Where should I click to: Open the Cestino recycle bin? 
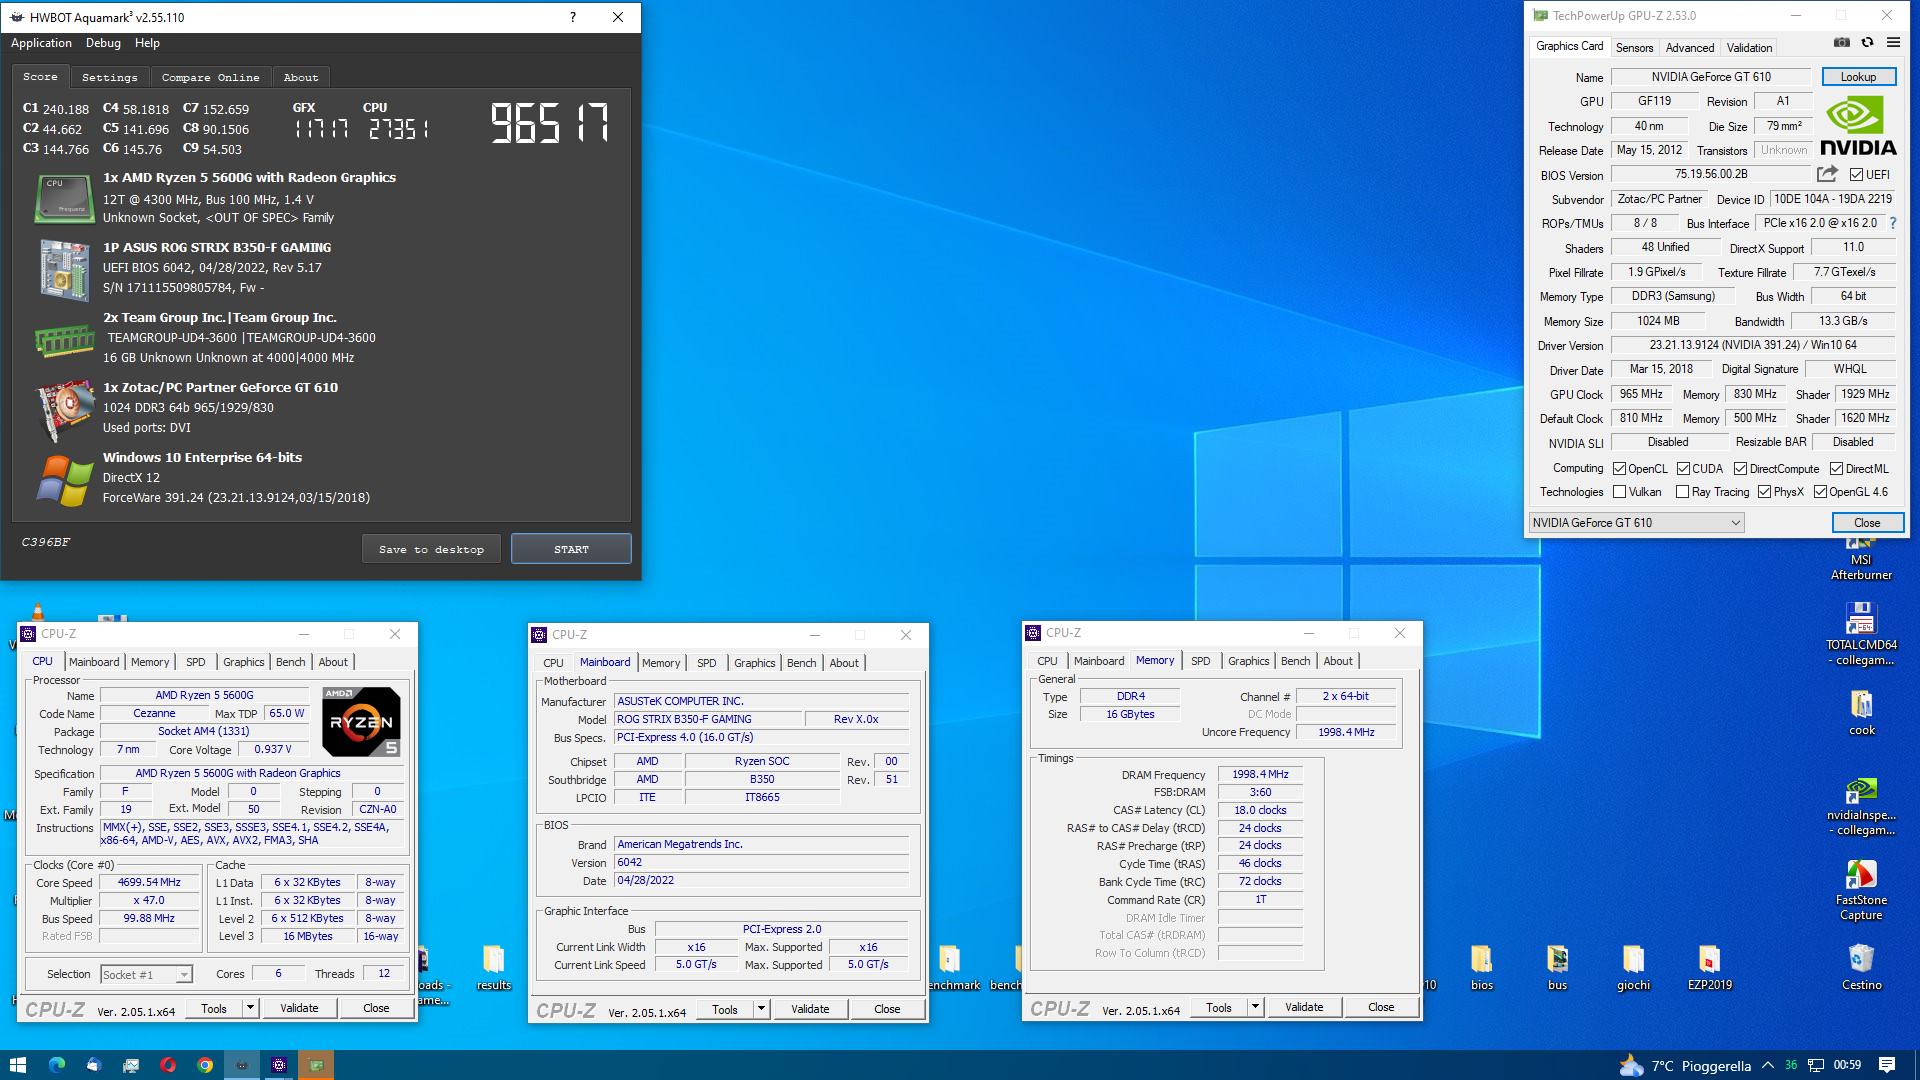(x=1861, y=967)
